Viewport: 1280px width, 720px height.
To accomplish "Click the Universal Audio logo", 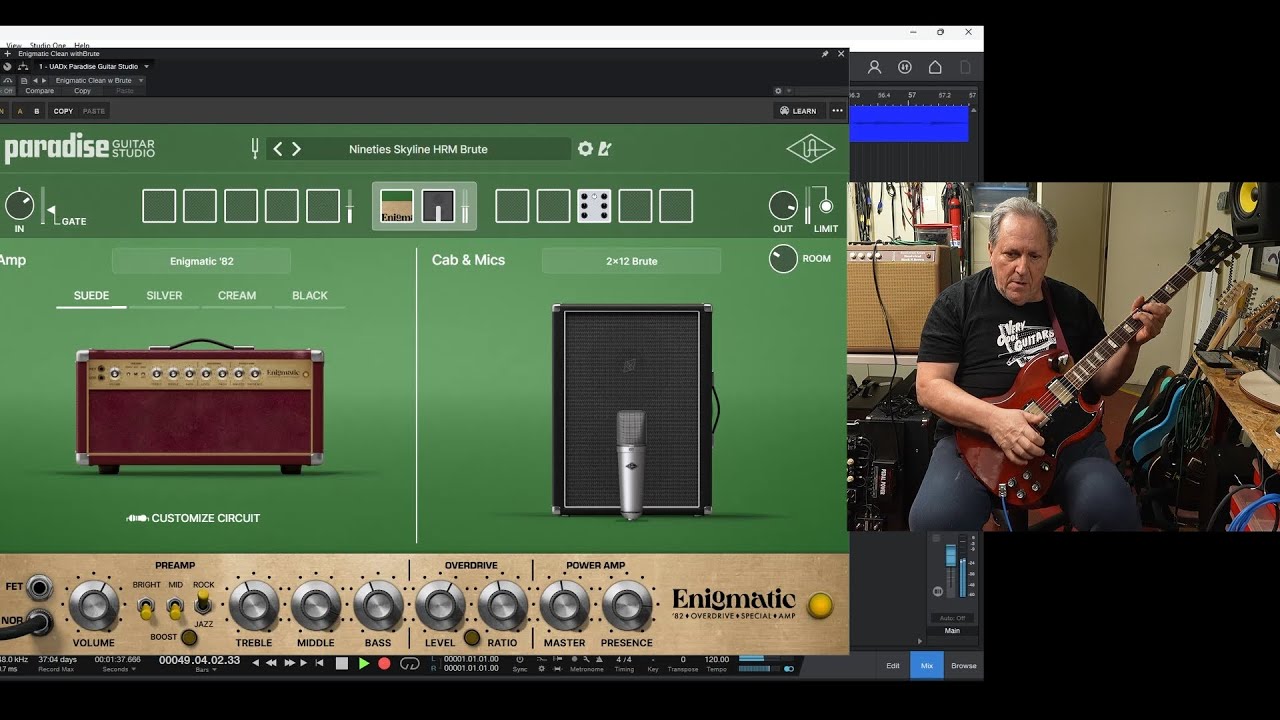I will [x=810, y=149].
